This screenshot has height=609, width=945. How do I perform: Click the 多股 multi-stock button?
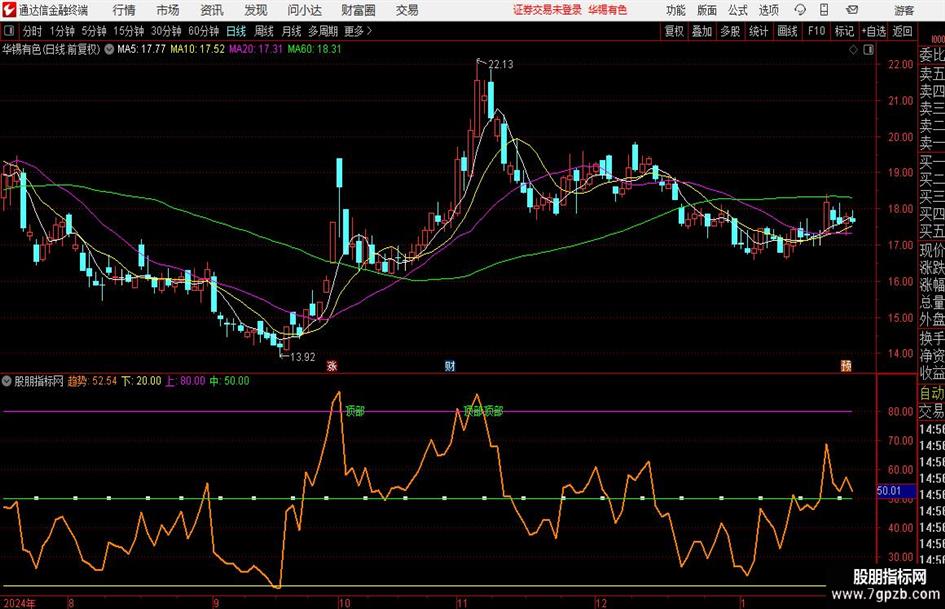[730, 31]
